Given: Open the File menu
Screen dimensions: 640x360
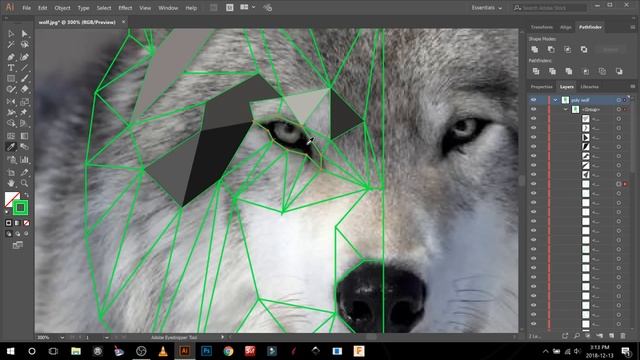Looking at the screenshot, I should [x=27, y=8].
